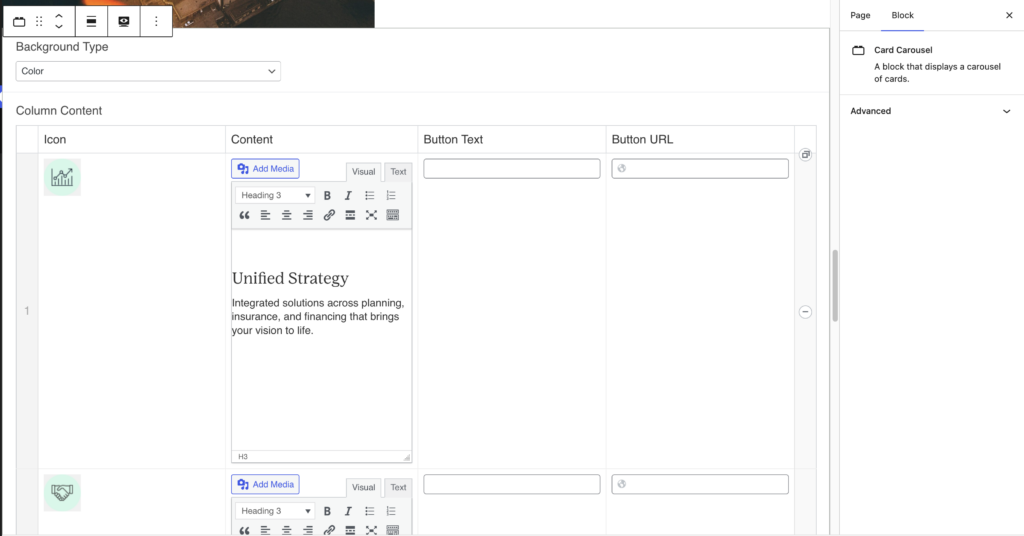Insert a link in the first row's editor
The image size is (1024, 536).
tap(329, 215)
